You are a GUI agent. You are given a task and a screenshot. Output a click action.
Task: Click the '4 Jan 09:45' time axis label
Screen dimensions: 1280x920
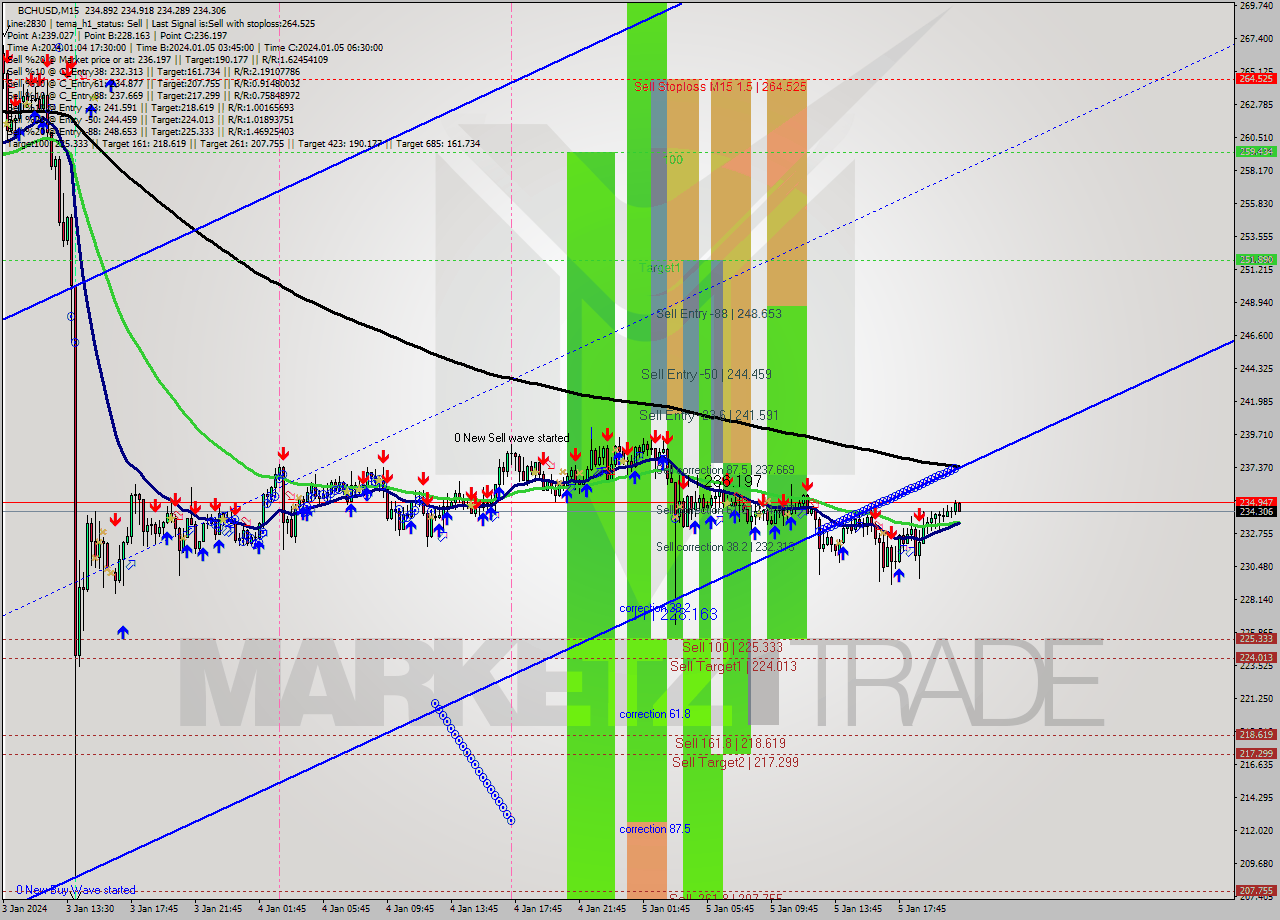click(410, 909)
